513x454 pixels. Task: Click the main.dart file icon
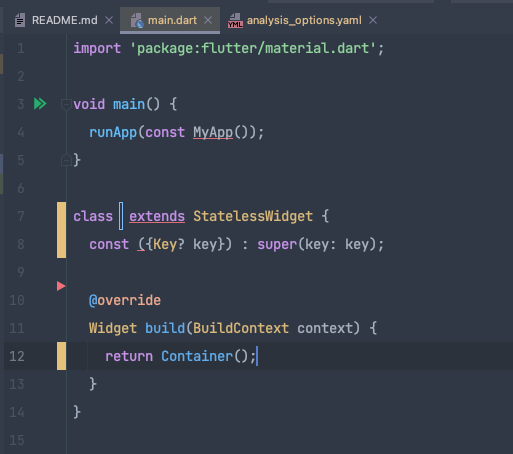[137, 20]
